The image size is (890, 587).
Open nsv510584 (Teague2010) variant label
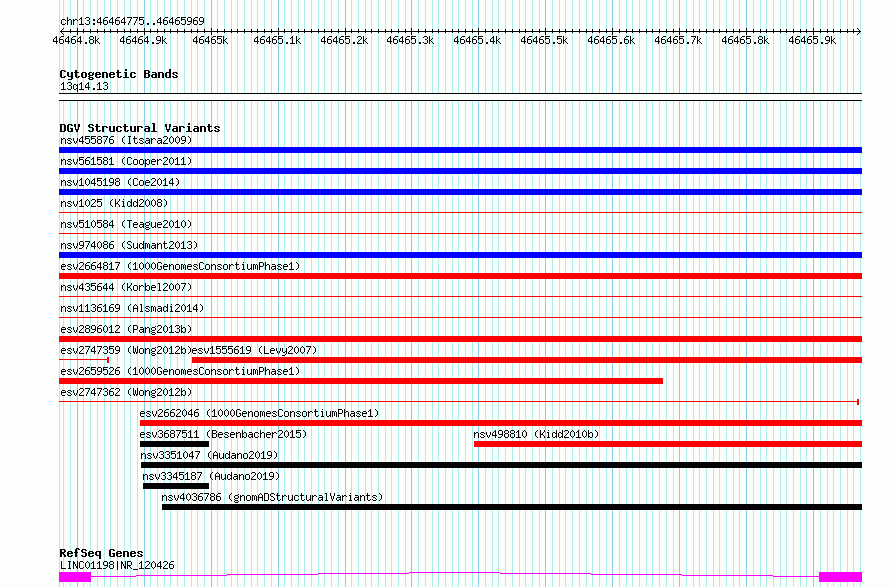pyautogui.click(x=126, y=224)
